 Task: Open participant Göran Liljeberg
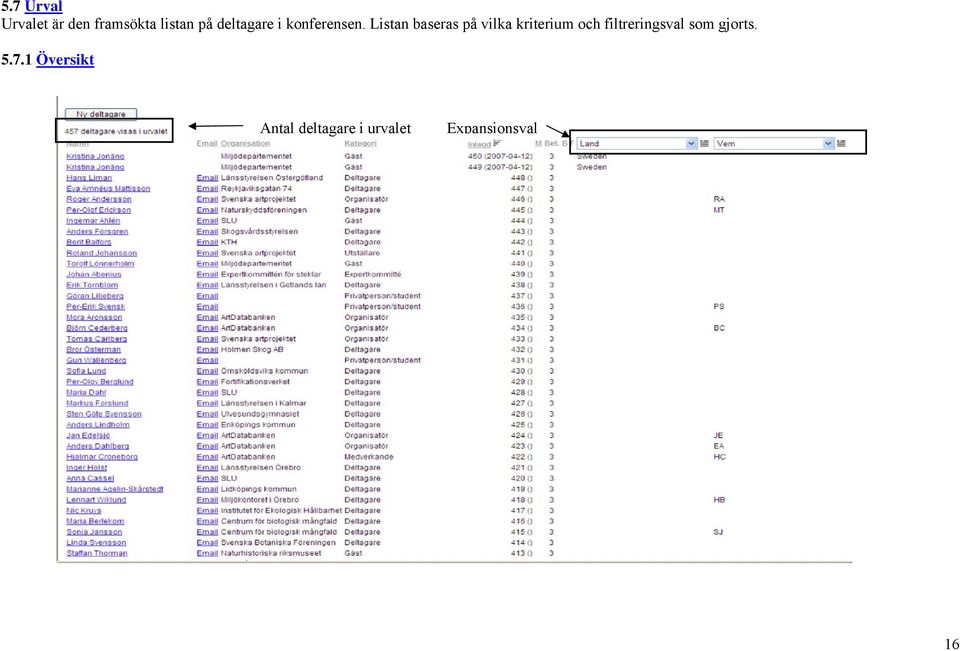pyautogui.click(x=95, y=296)
